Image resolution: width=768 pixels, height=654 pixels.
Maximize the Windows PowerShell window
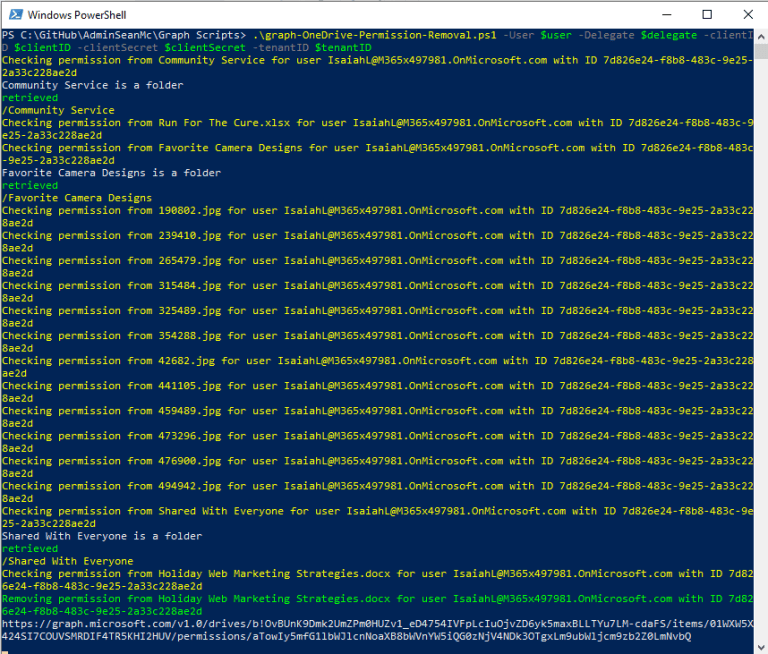[707, 15]
